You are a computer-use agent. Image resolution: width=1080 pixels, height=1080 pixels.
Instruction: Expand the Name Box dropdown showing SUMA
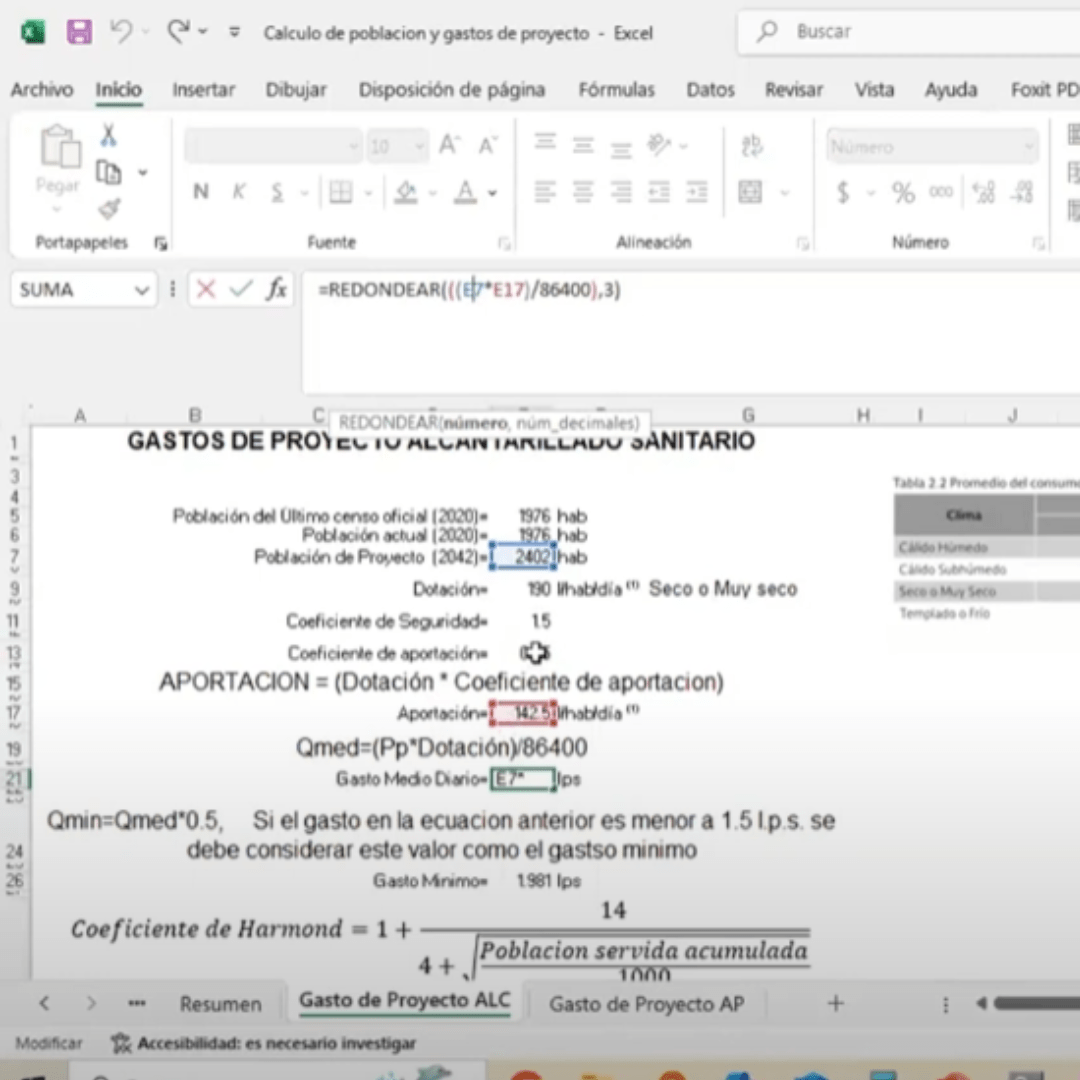pyautogui.click(x=140, y=290)
